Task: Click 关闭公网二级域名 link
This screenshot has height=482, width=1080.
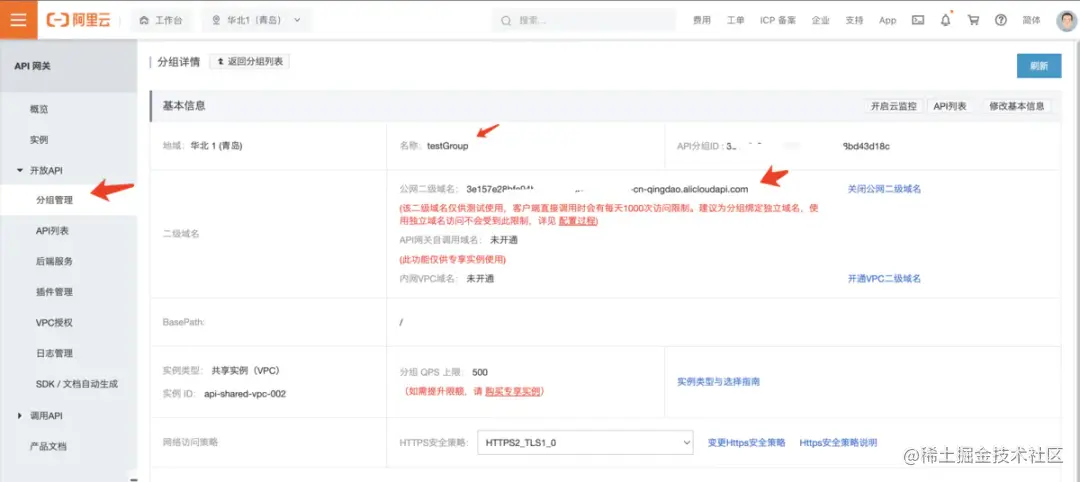Action: point(884,189)
